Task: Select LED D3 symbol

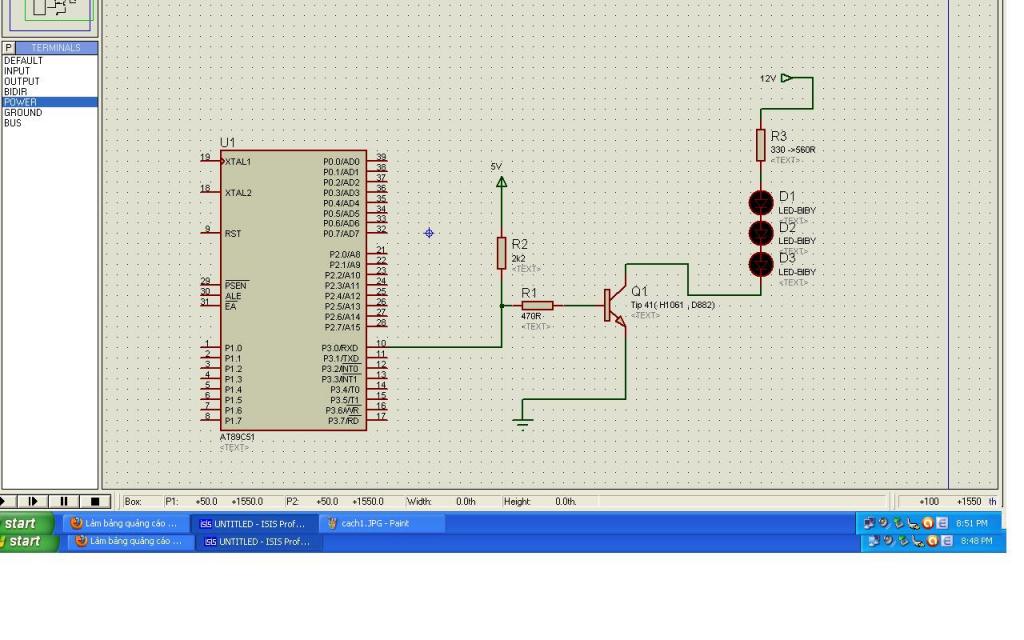Action: [x=761, y=264]
